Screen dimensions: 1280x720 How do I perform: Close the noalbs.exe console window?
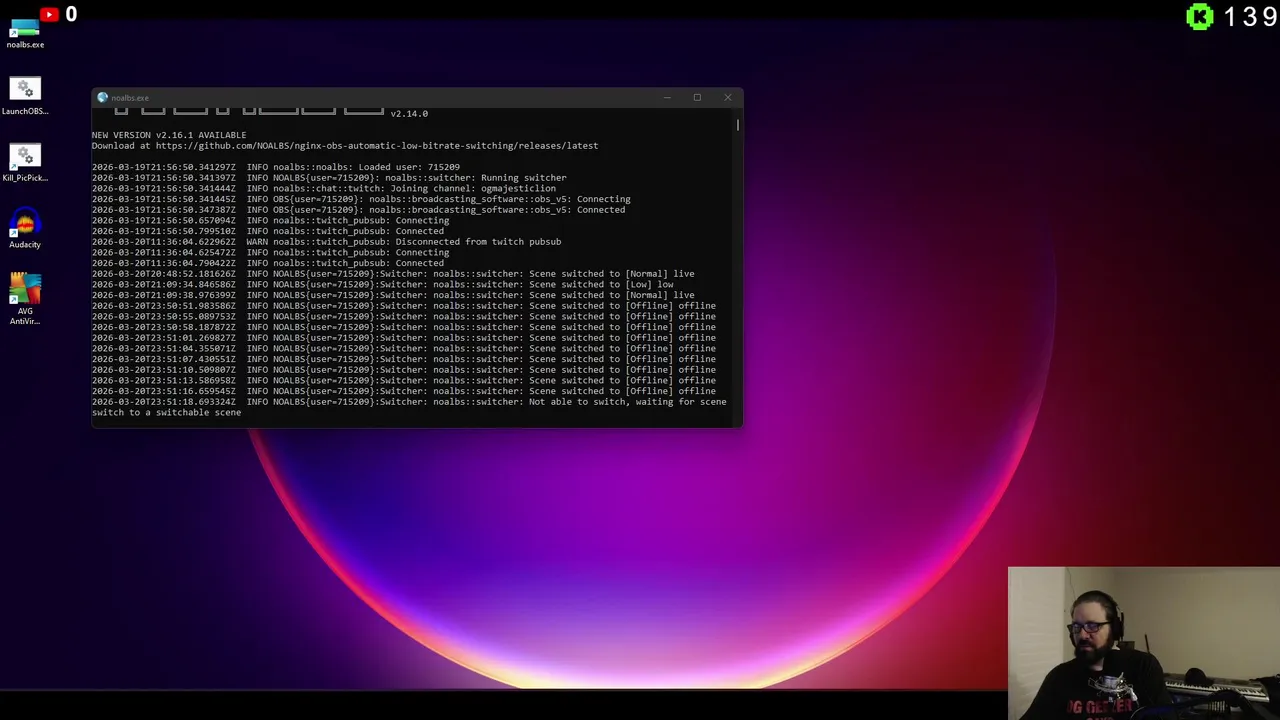point(727,97)
